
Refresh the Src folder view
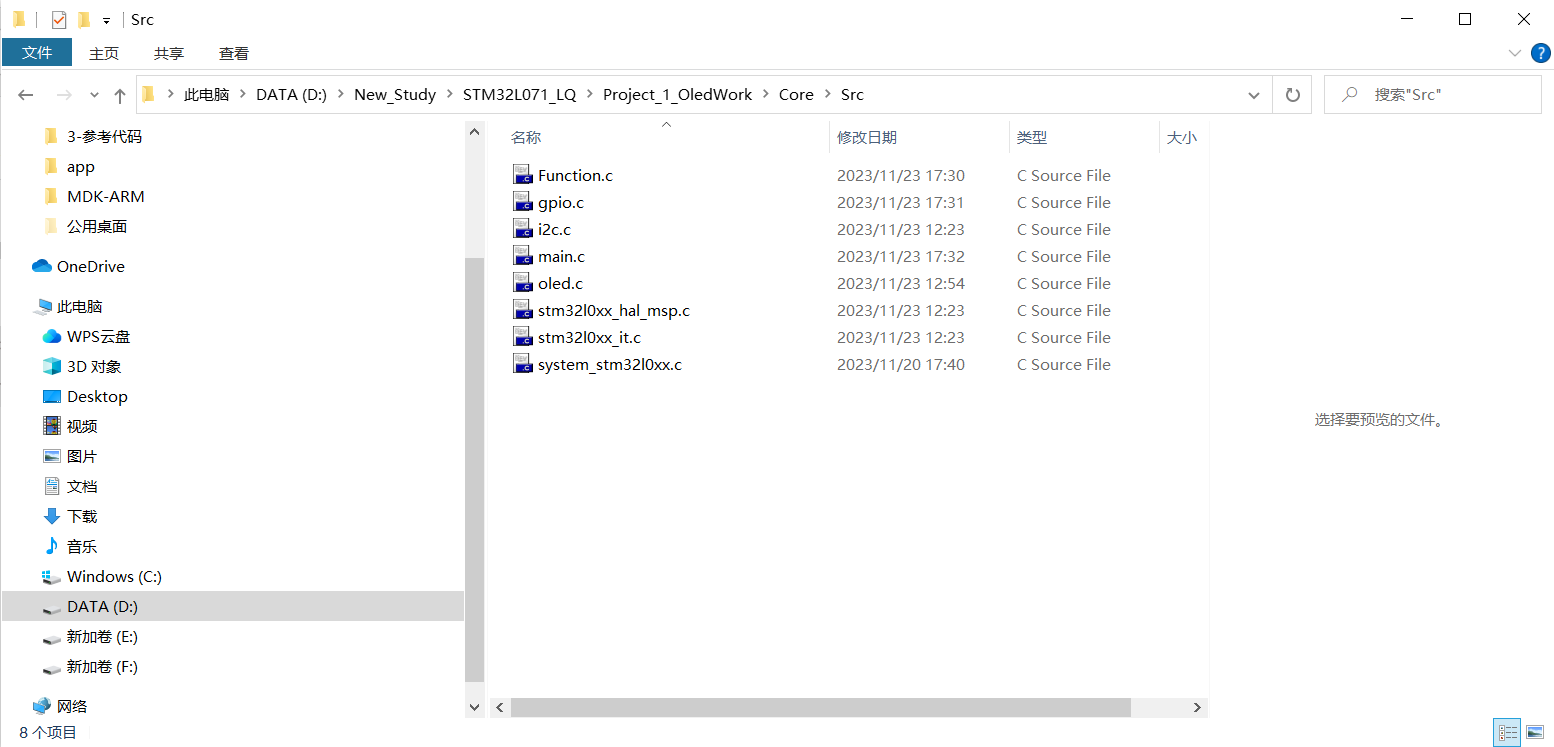pyautogui.click(x=1292, y=95)
